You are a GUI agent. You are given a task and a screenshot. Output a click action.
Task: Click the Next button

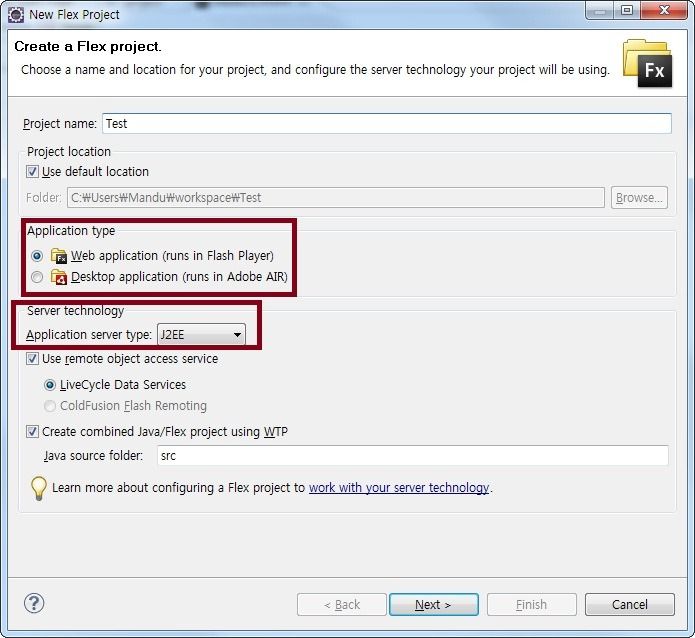click(434, 605)
